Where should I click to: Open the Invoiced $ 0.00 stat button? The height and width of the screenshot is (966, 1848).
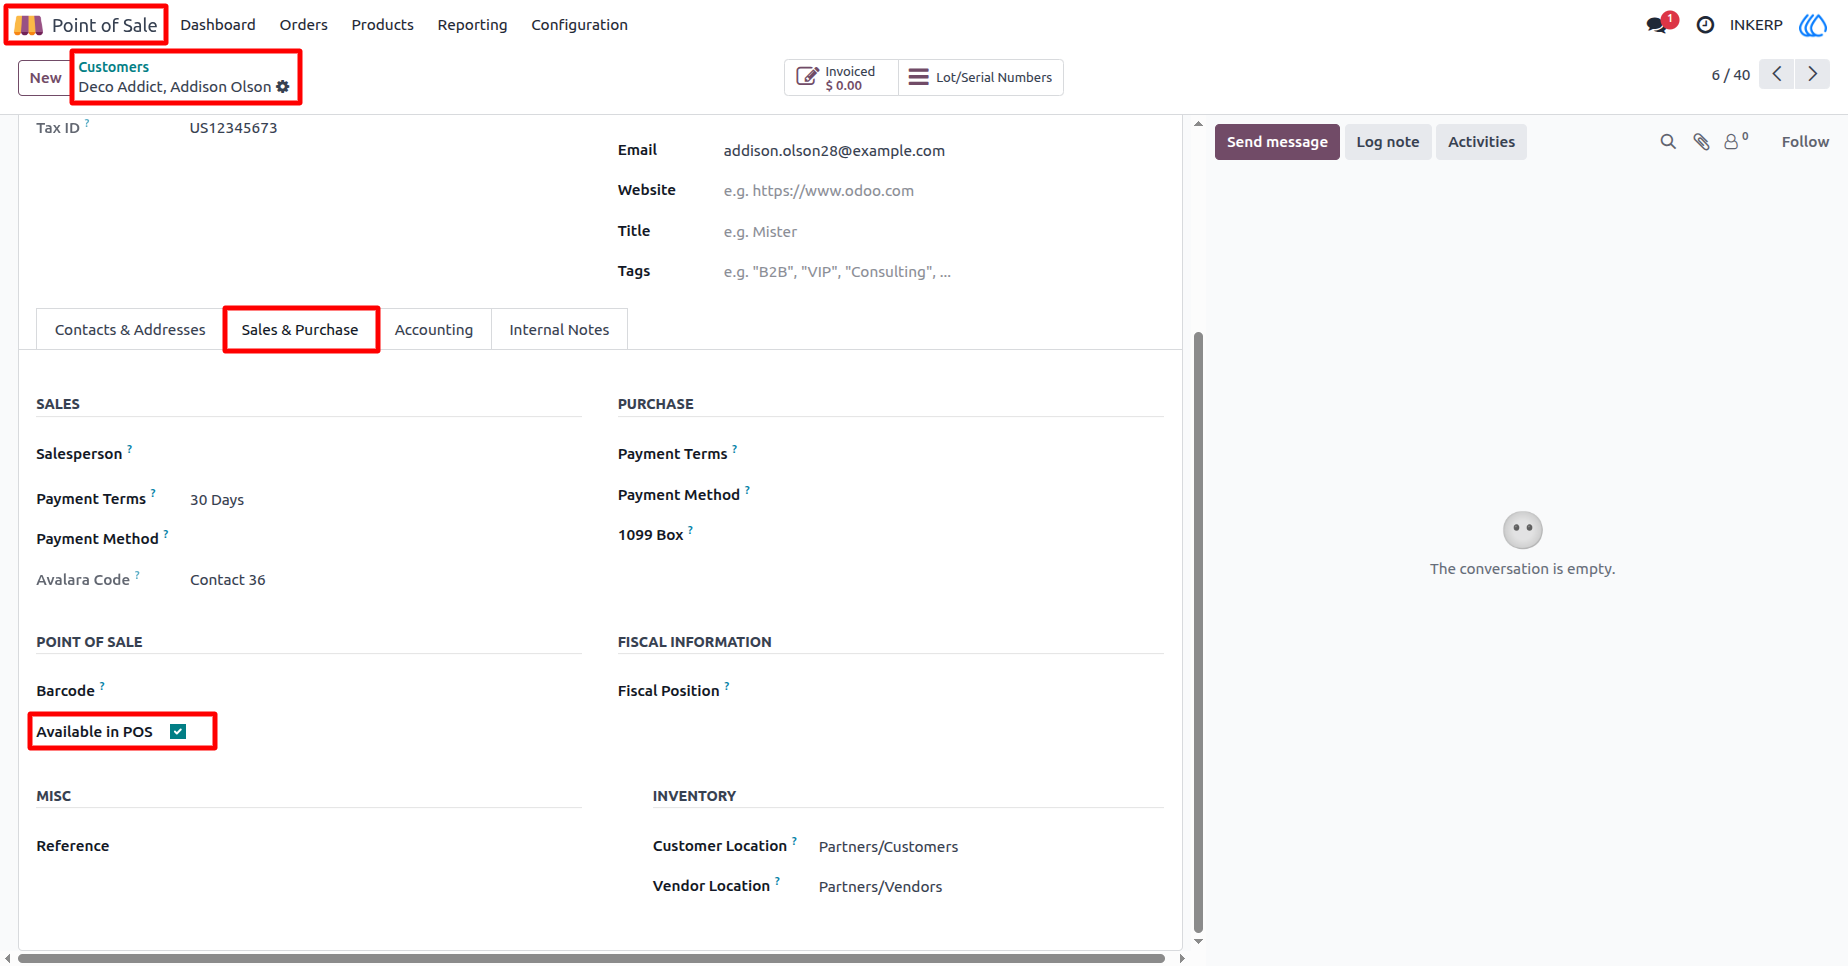(x=841, y=78)
